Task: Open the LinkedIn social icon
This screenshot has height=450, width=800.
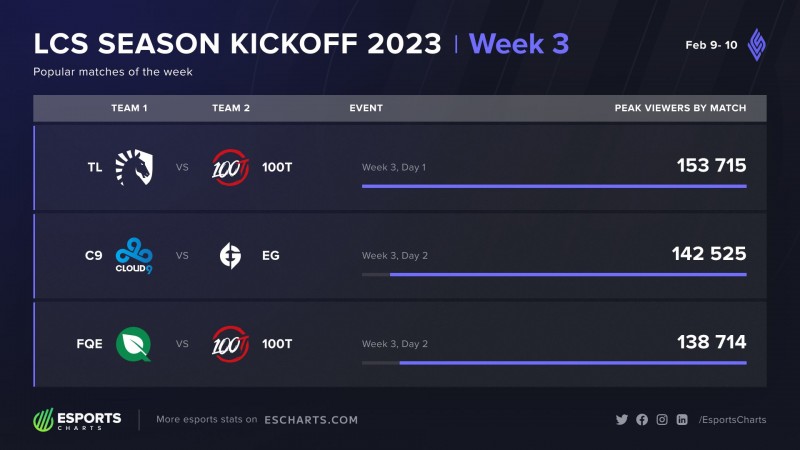Action: [681, 420]
